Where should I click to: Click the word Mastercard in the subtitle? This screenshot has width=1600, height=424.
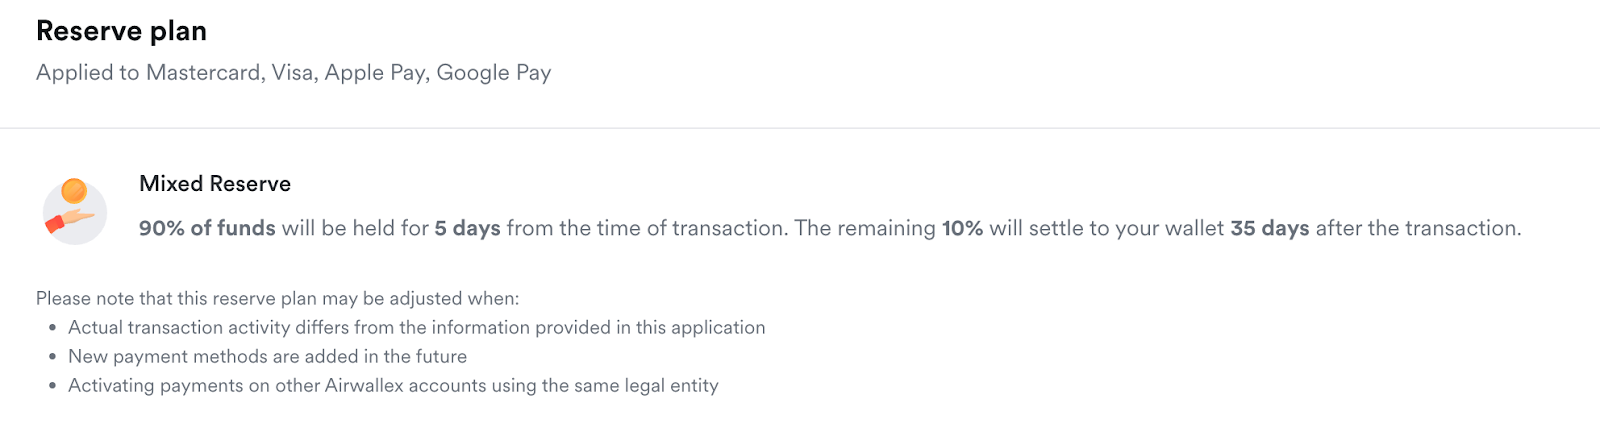coord(204,73)
